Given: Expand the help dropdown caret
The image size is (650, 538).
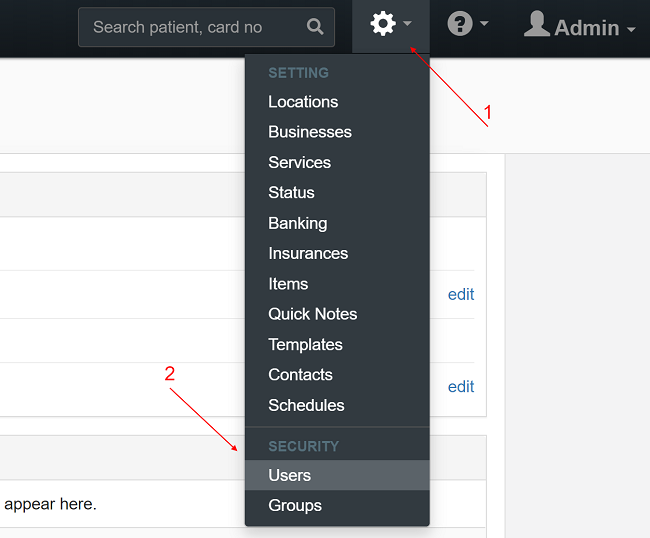Looking at the screenshot, I should click(485, 24).
